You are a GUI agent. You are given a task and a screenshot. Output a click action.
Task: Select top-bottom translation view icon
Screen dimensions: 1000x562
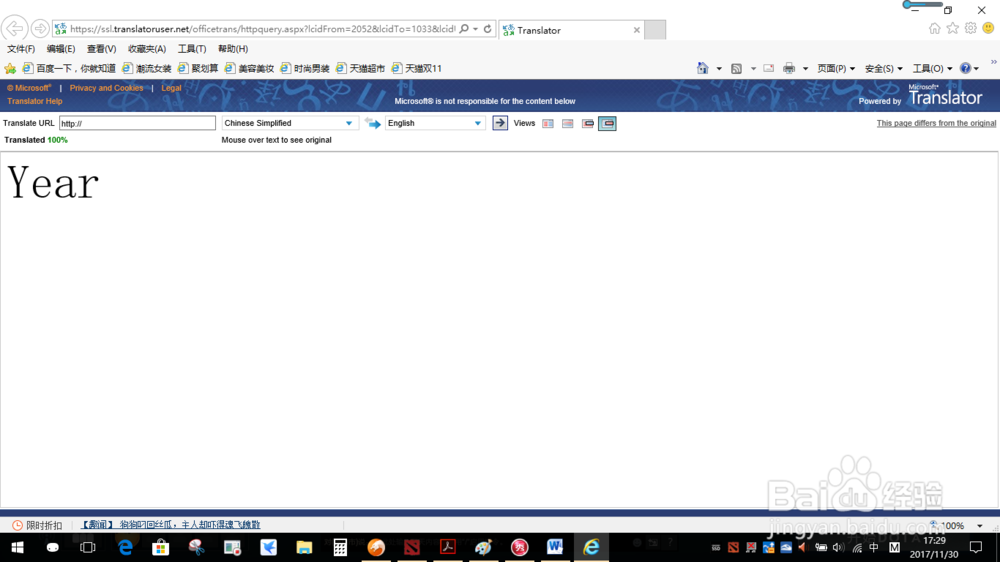[x=568, y=124]
